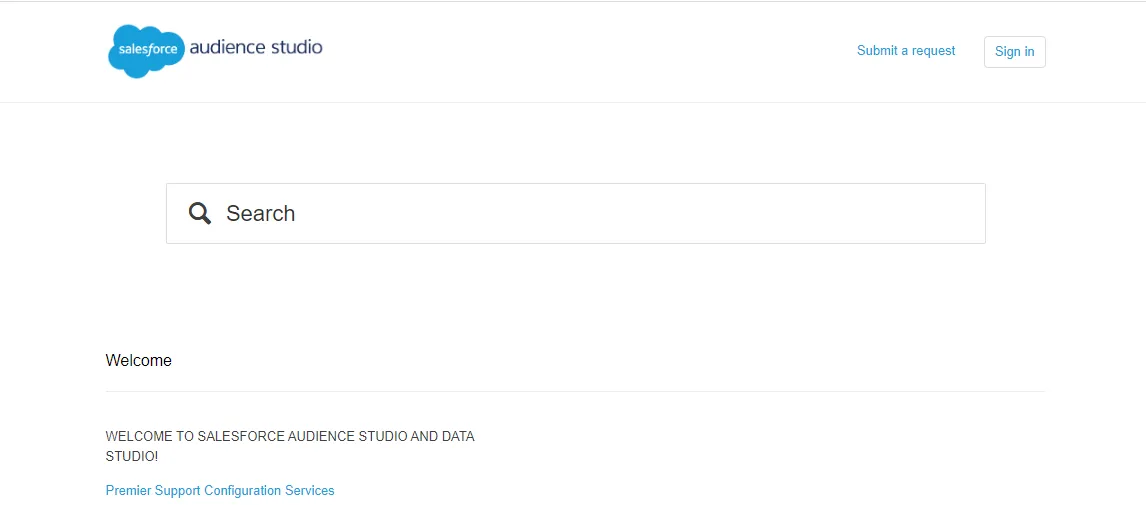The width and height of the screenshot is (1146, 505).
Task: Click the word 'salesforce' inside the cloud
Action: pos(148,49)
